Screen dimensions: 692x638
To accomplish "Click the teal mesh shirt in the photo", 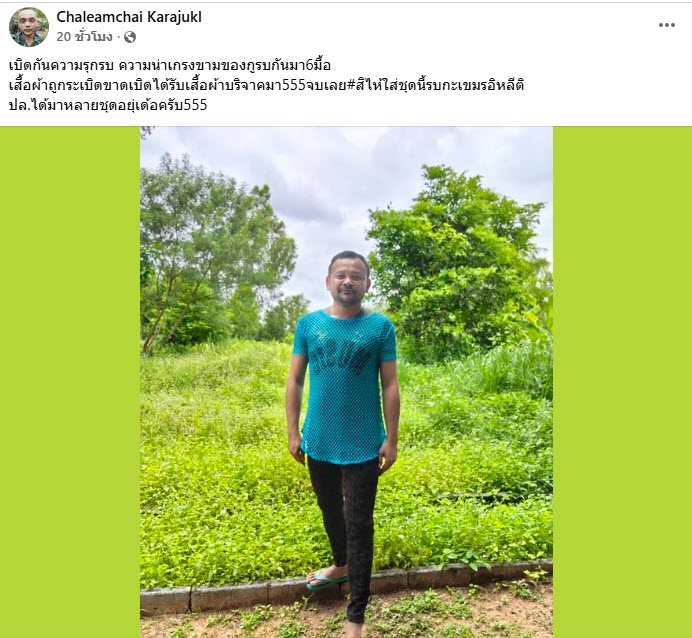I will (x=344, y=385).
